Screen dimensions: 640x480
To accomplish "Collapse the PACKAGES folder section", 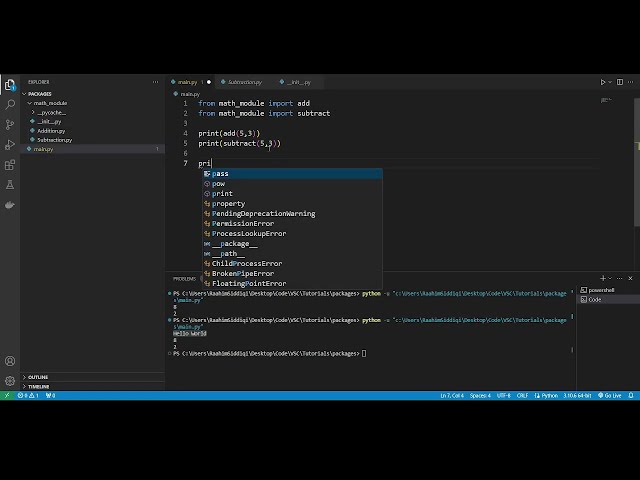I will [x=92, y=94].
